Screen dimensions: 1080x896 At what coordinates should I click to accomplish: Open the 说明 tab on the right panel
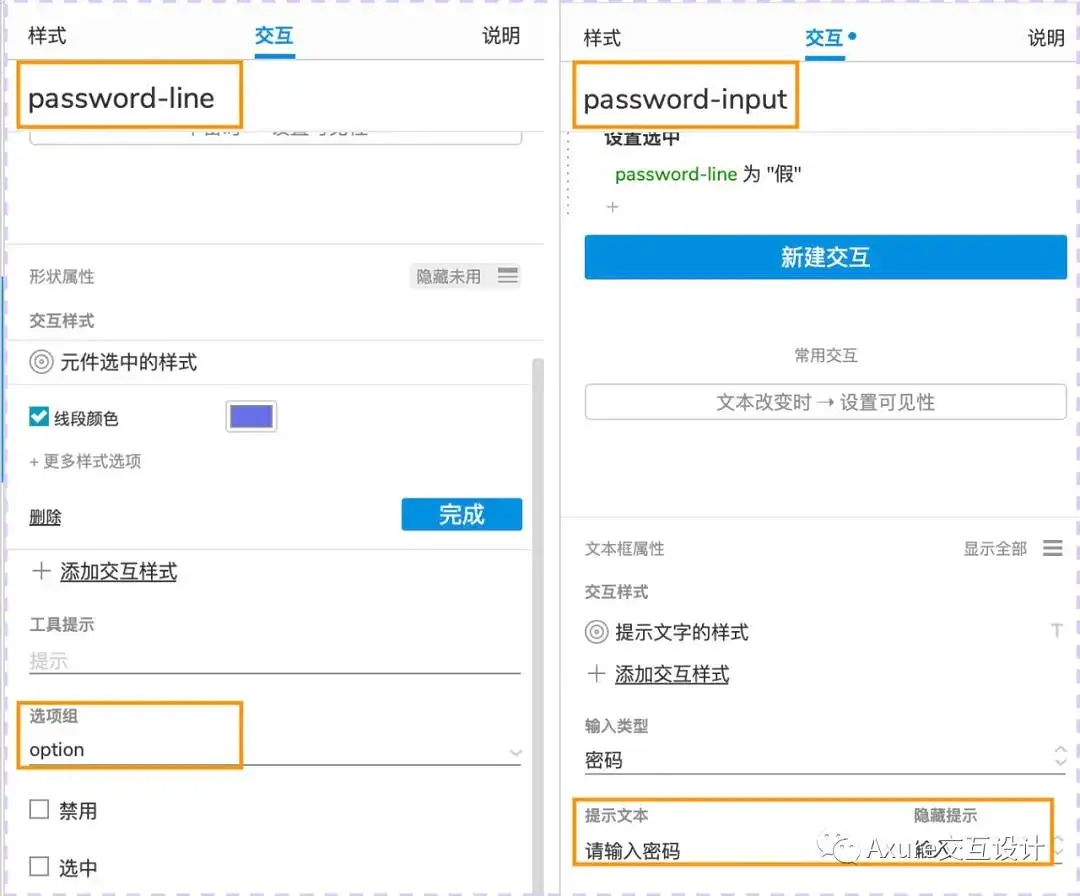click(x=1046, y=38)
